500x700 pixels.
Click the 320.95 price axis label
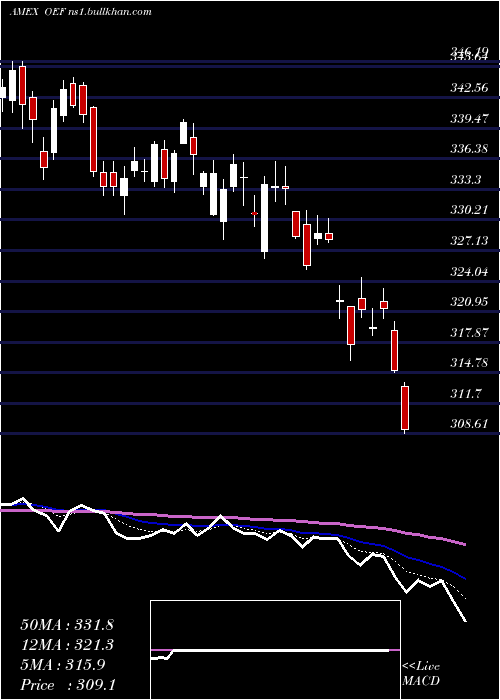pos(469,302)
